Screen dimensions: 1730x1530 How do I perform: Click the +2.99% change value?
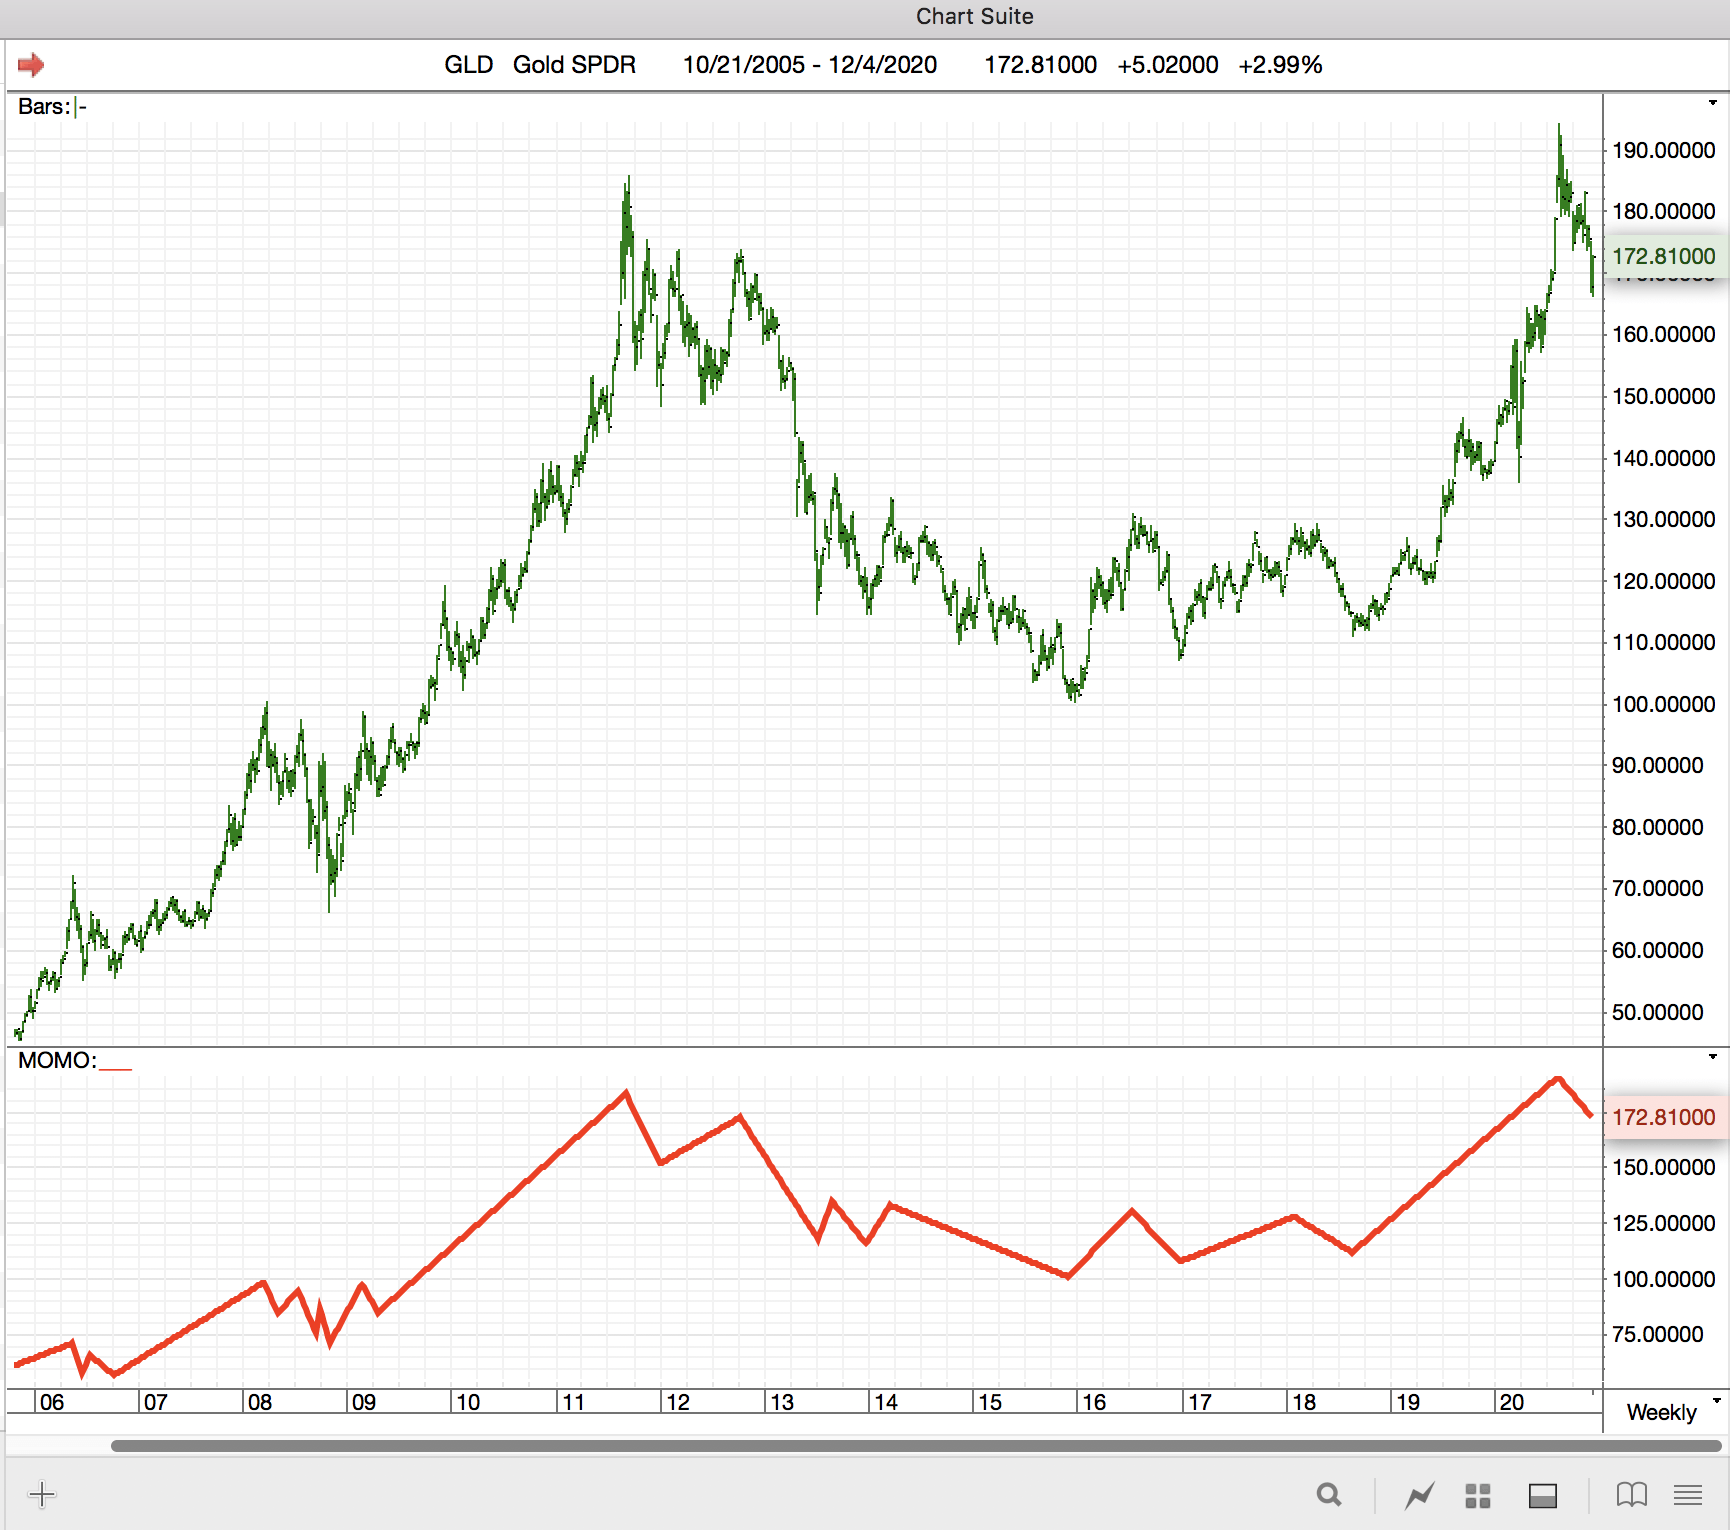[1280, 65]
